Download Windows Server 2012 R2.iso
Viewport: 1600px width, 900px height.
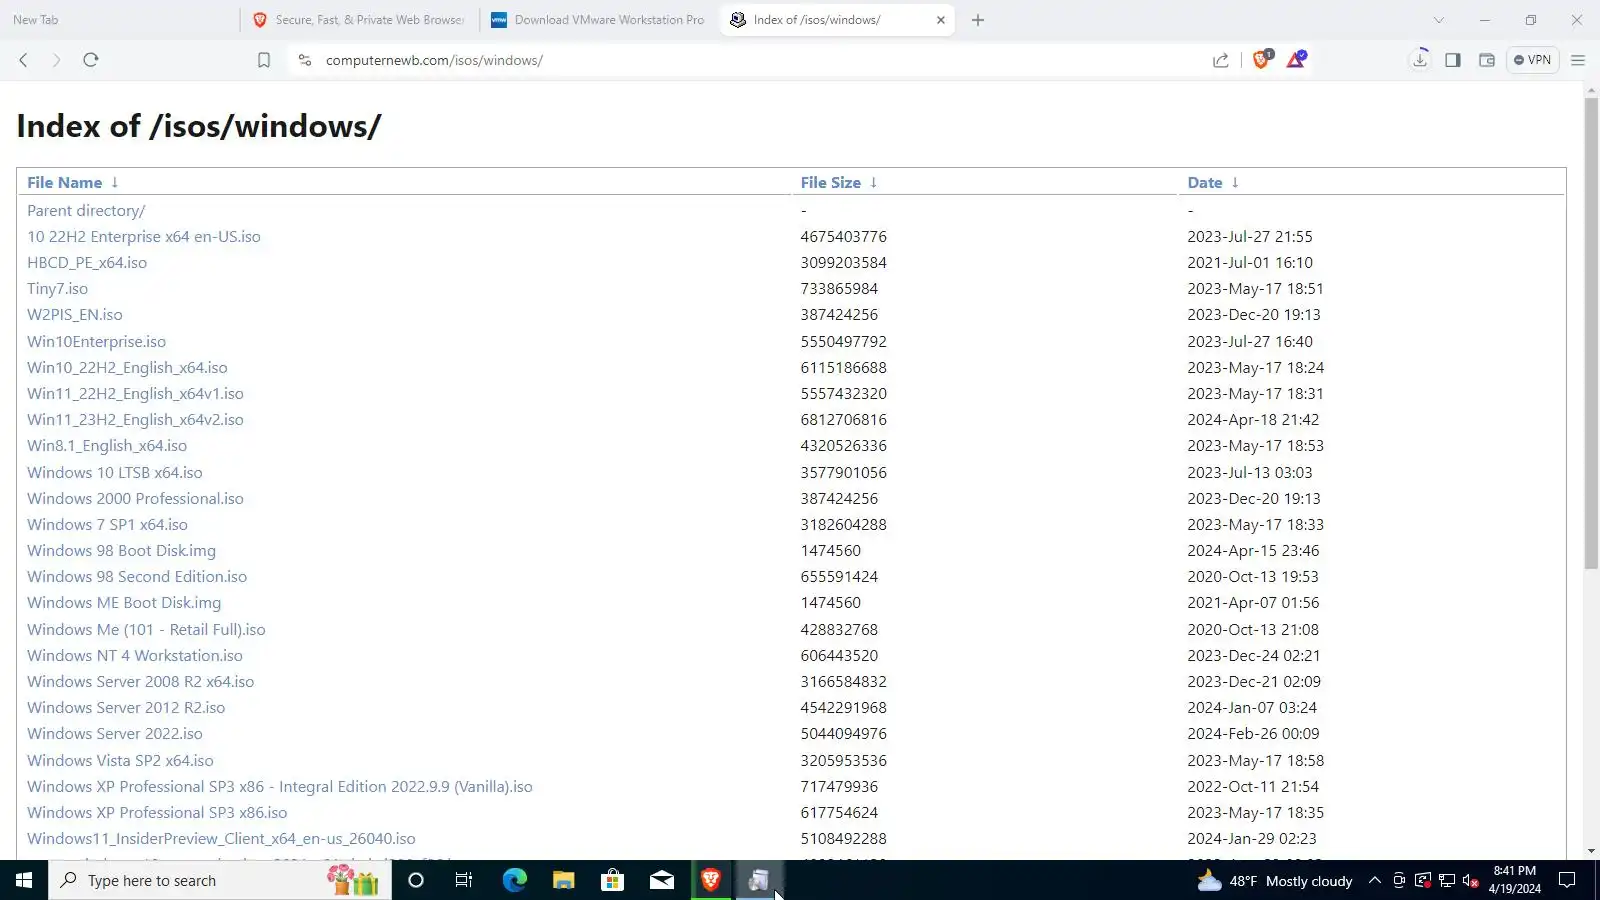126,708
